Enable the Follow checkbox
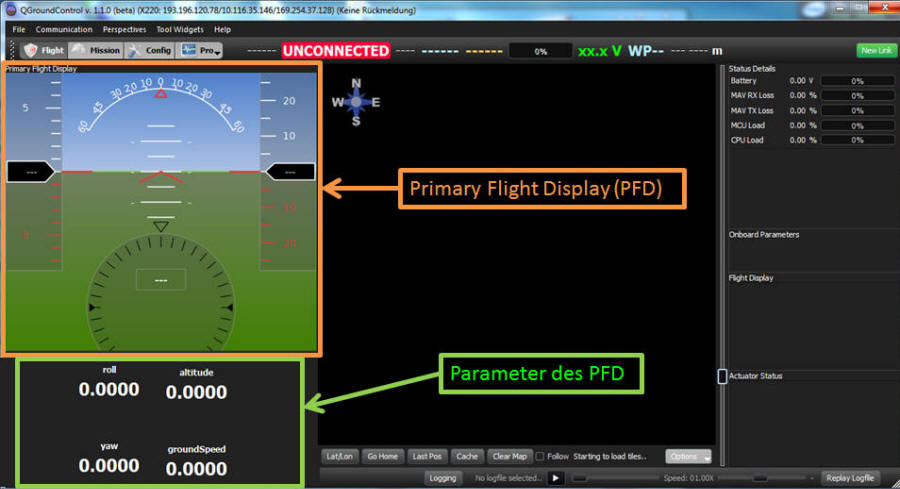Image resolution: width=900 pixels, height=489 pixels. click(540, 456)
